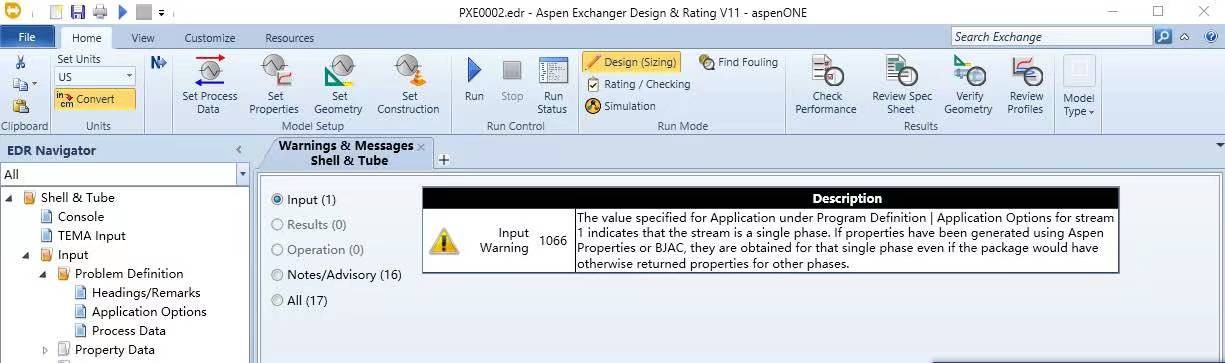Select Notes/Advisory (16) radio option
Screen dimensions: 1225x363
click(336, 275)
